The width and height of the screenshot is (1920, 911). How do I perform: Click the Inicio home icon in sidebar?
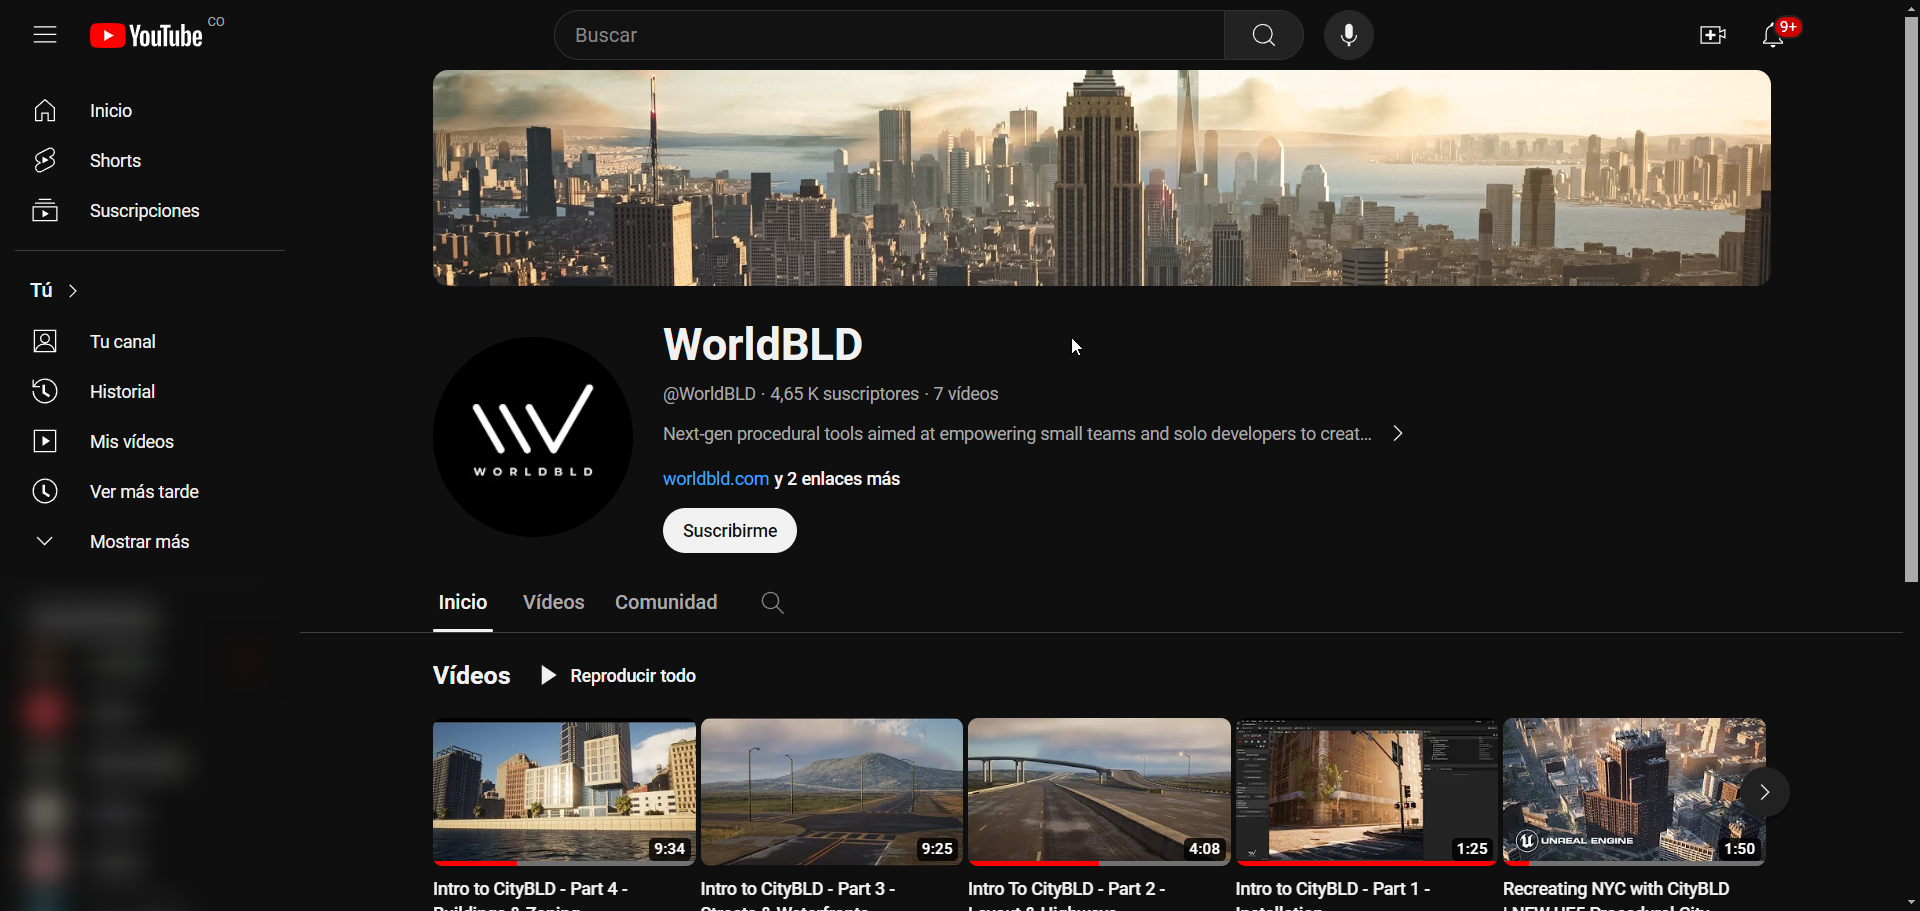(45, 111)
